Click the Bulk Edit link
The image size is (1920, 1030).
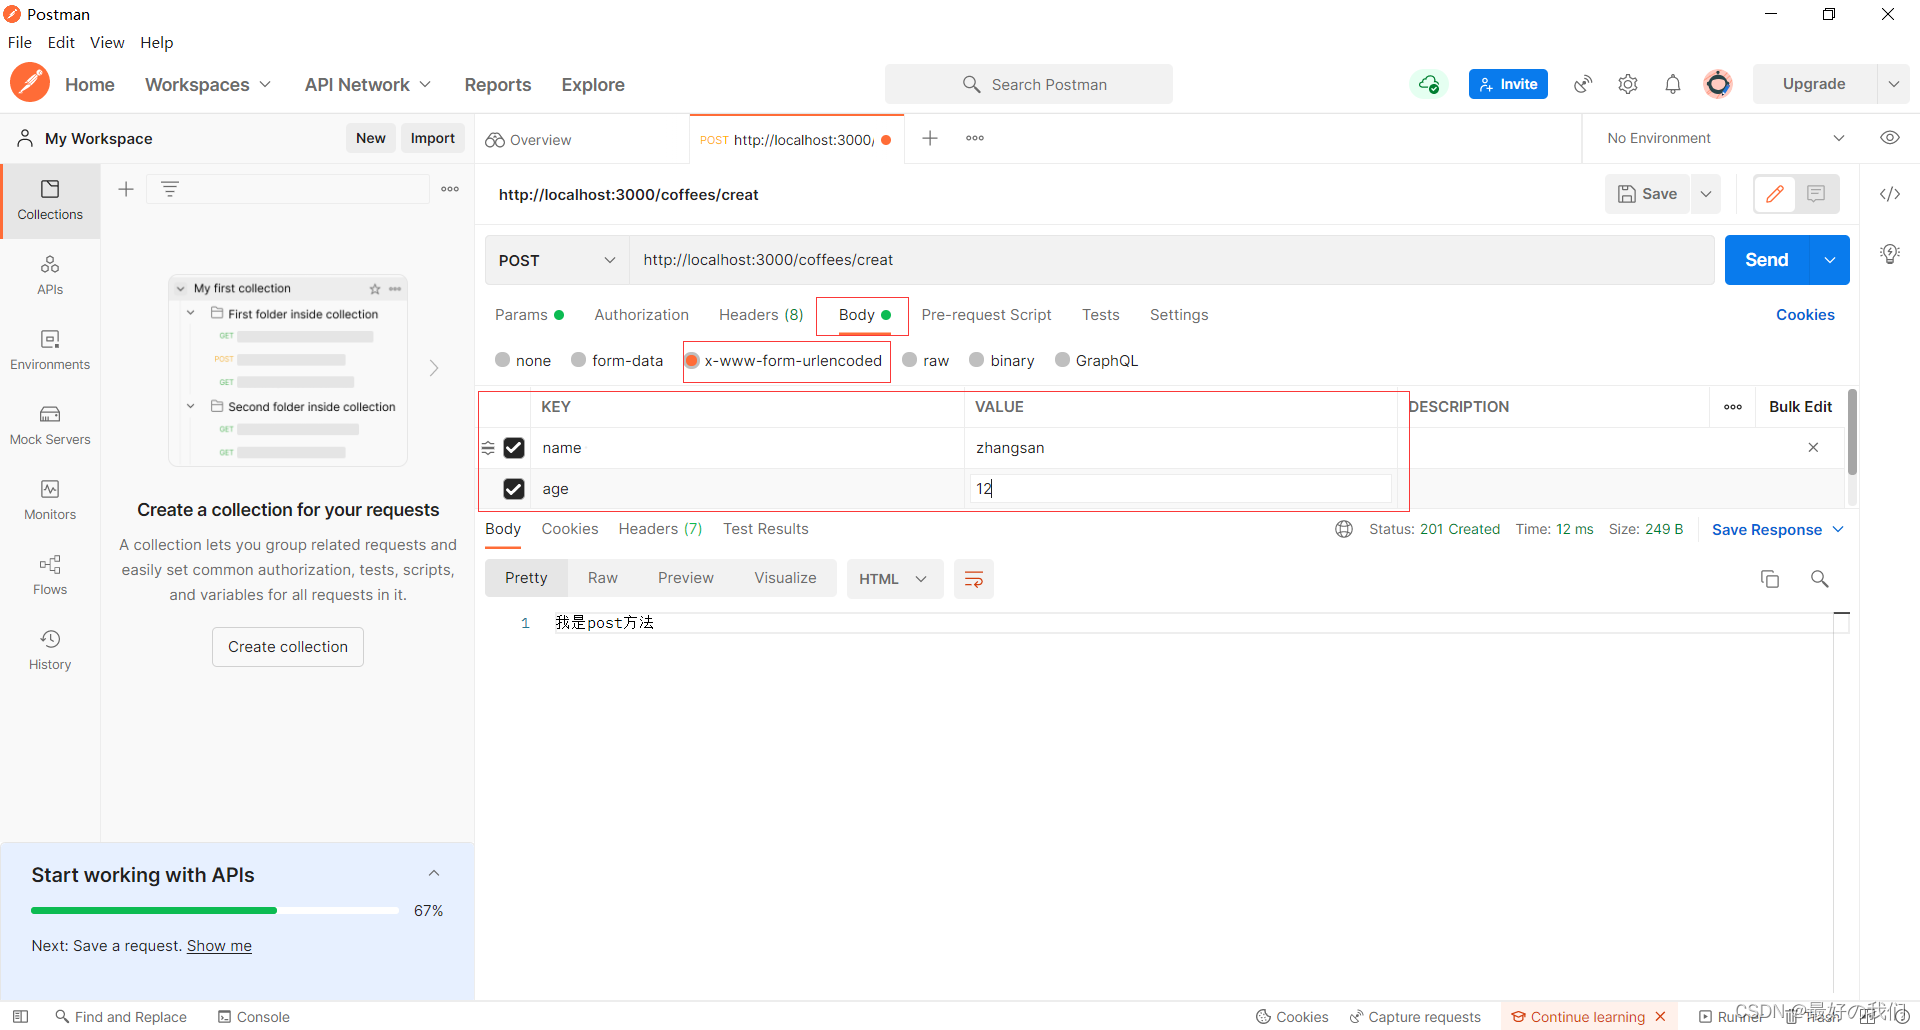pyautogui.click(x=1800, y=407)
